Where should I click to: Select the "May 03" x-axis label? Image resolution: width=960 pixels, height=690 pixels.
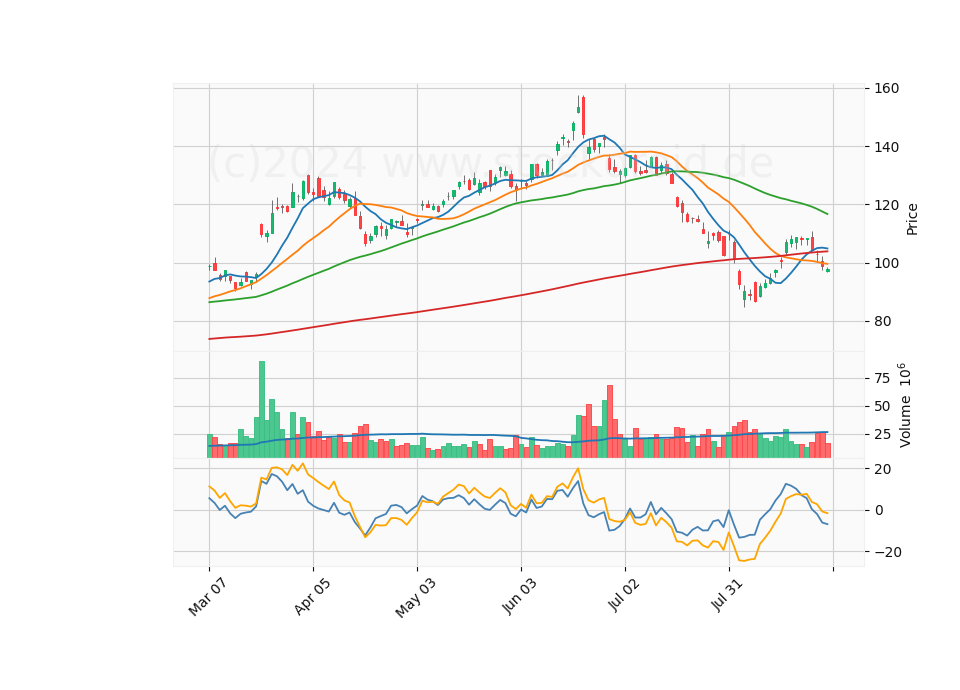coord(416,598)
